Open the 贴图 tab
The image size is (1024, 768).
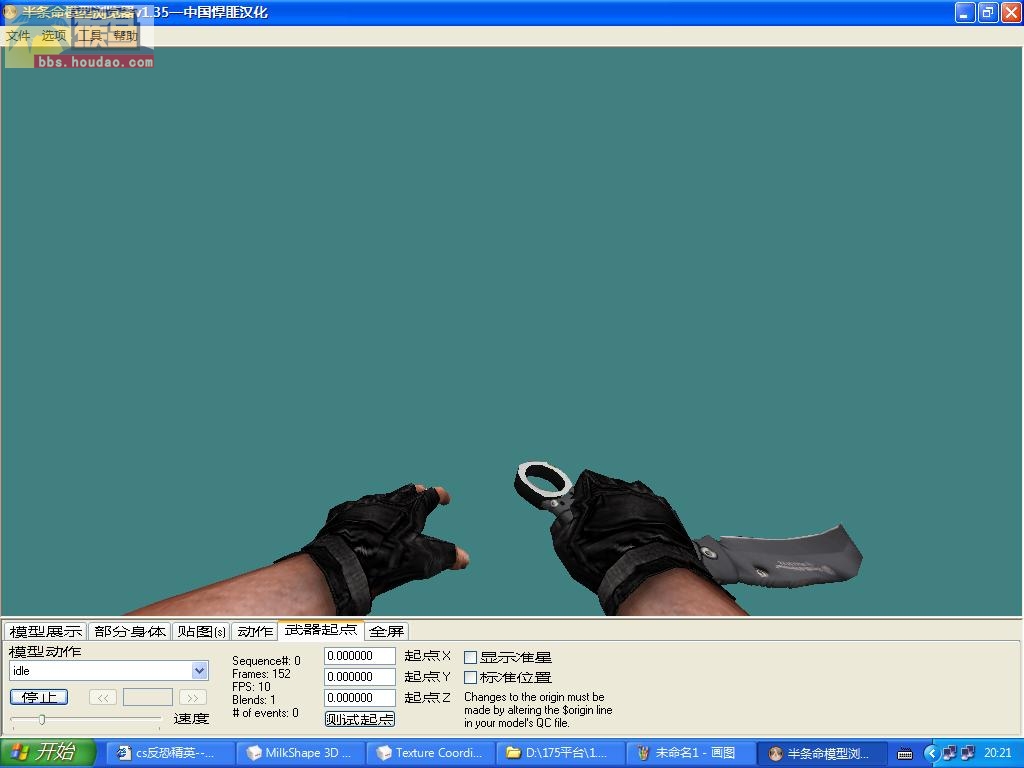click(201, 632)
